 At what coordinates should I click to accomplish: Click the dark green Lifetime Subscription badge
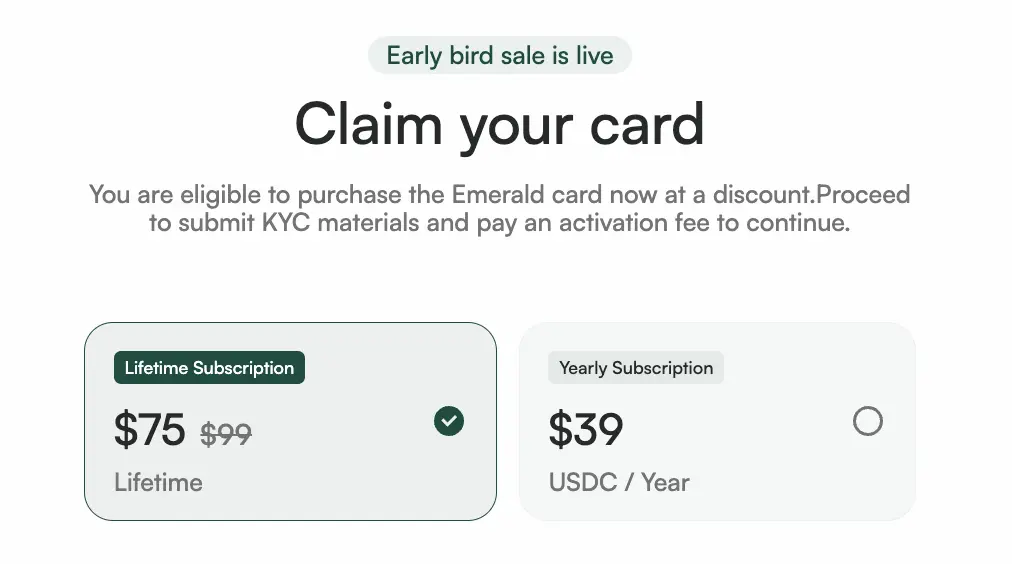click(x=209, y=368)
